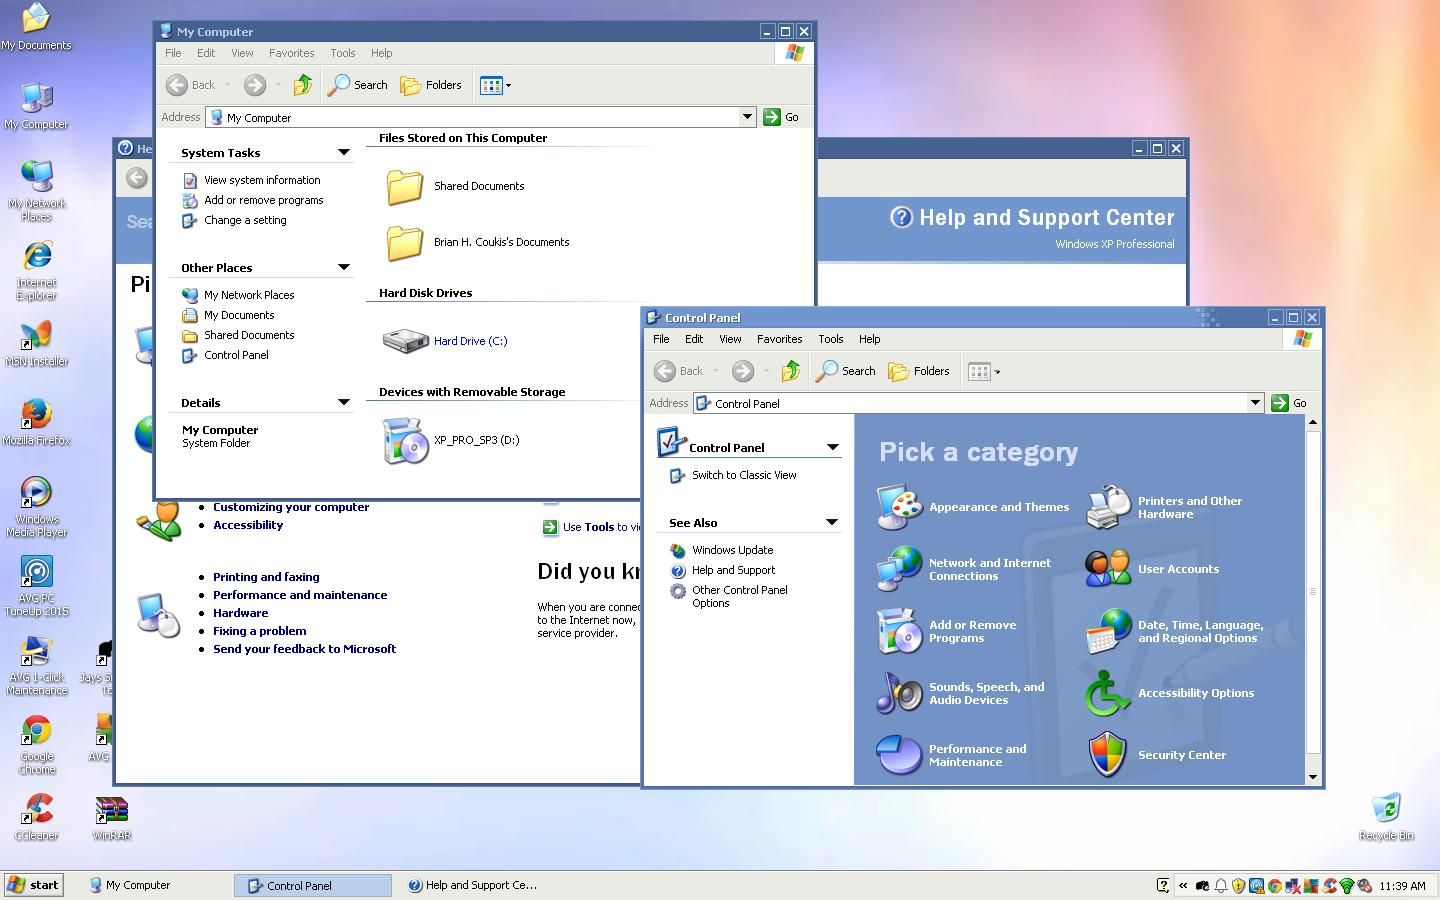This screenshot has width=1440, height=900.
Task: Open the Favorites menu in My Computer
Action: 291,53
